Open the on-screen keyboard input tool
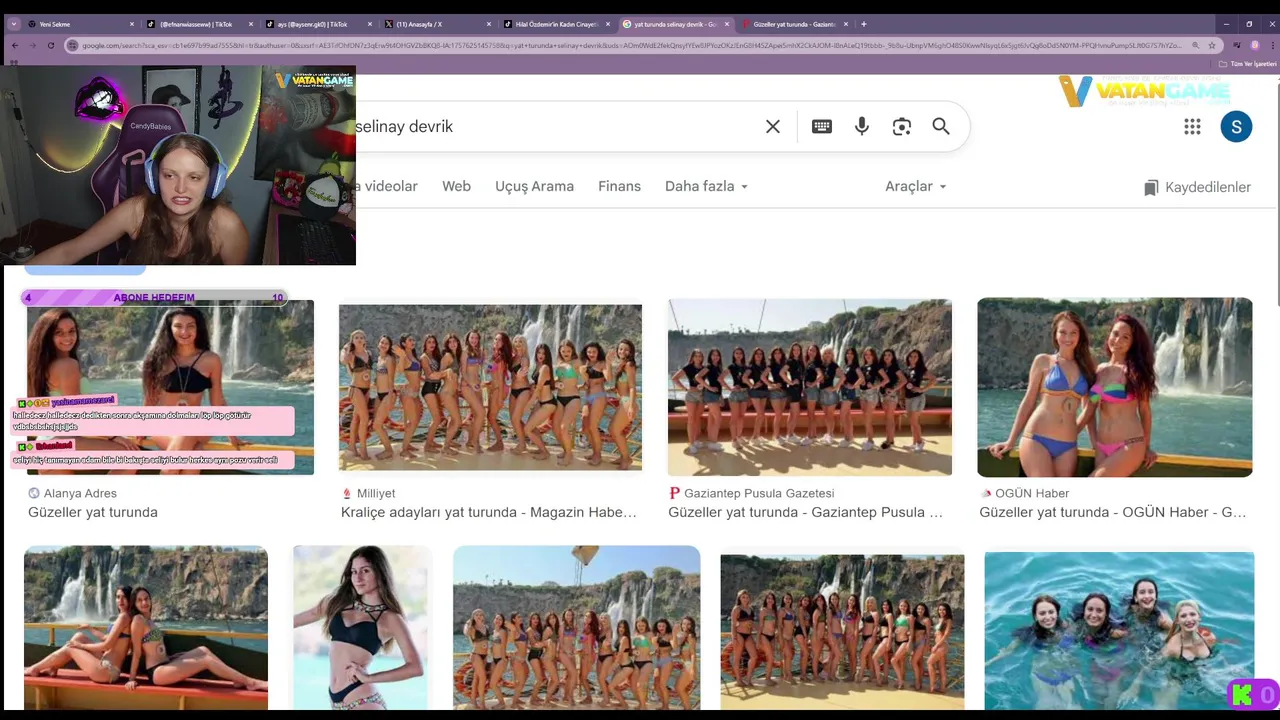 tap(822, 126)
